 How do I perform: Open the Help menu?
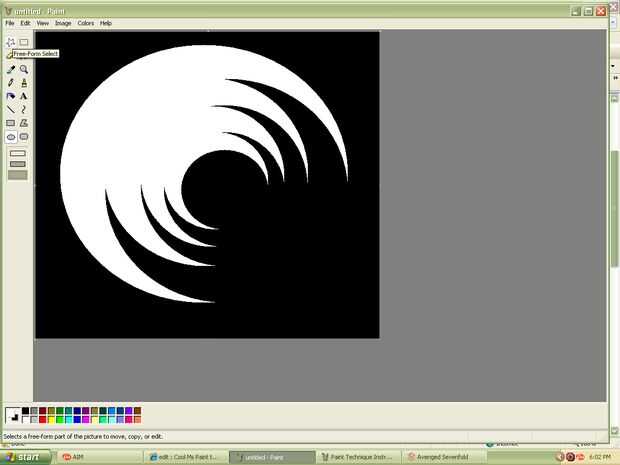pos(106,23)
